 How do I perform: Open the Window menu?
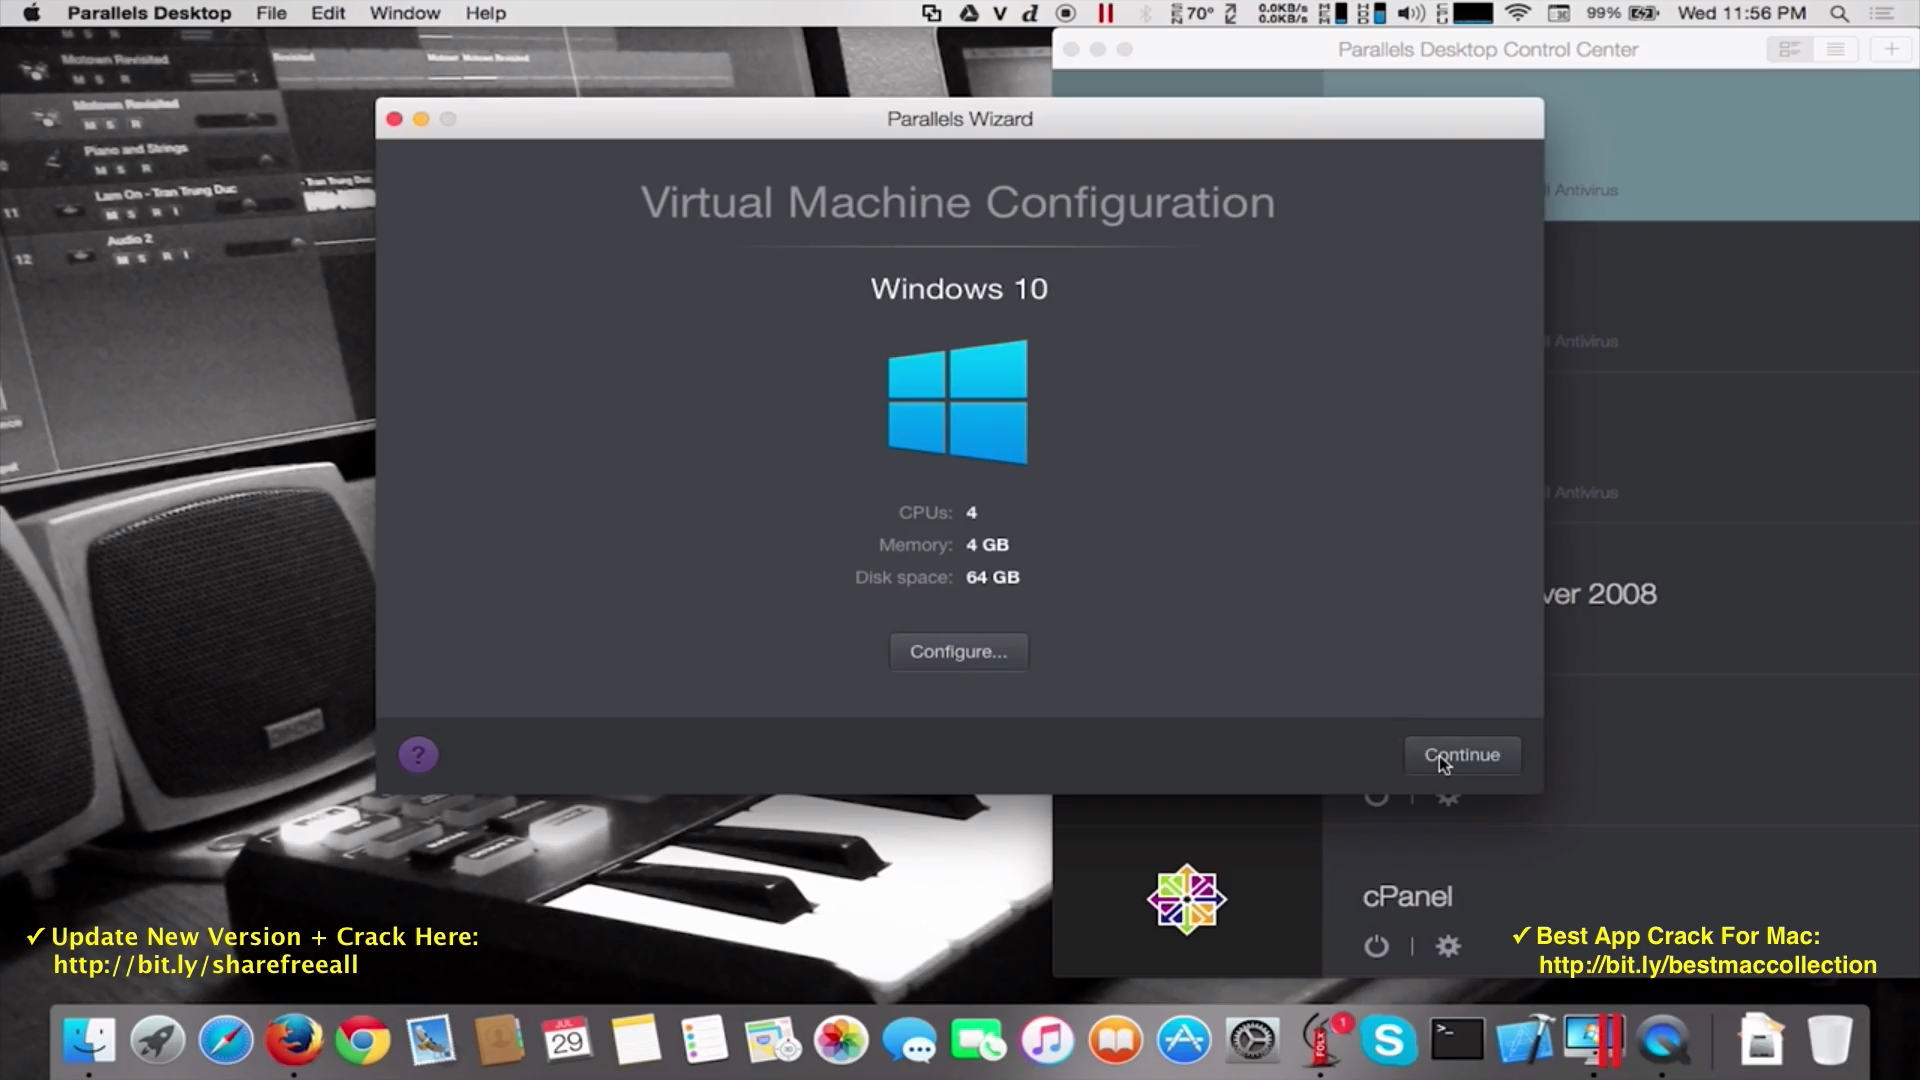click(x=404, y=13)
